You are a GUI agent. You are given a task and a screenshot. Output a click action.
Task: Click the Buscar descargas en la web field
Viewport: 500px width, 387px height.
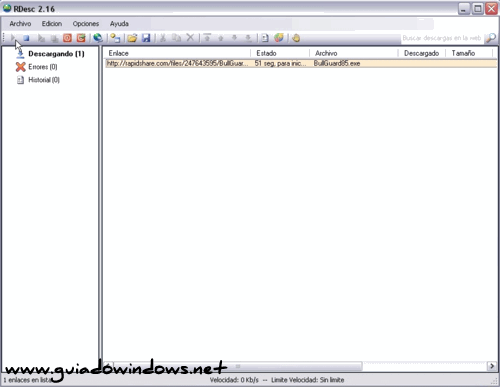click(x=442, y=38)
